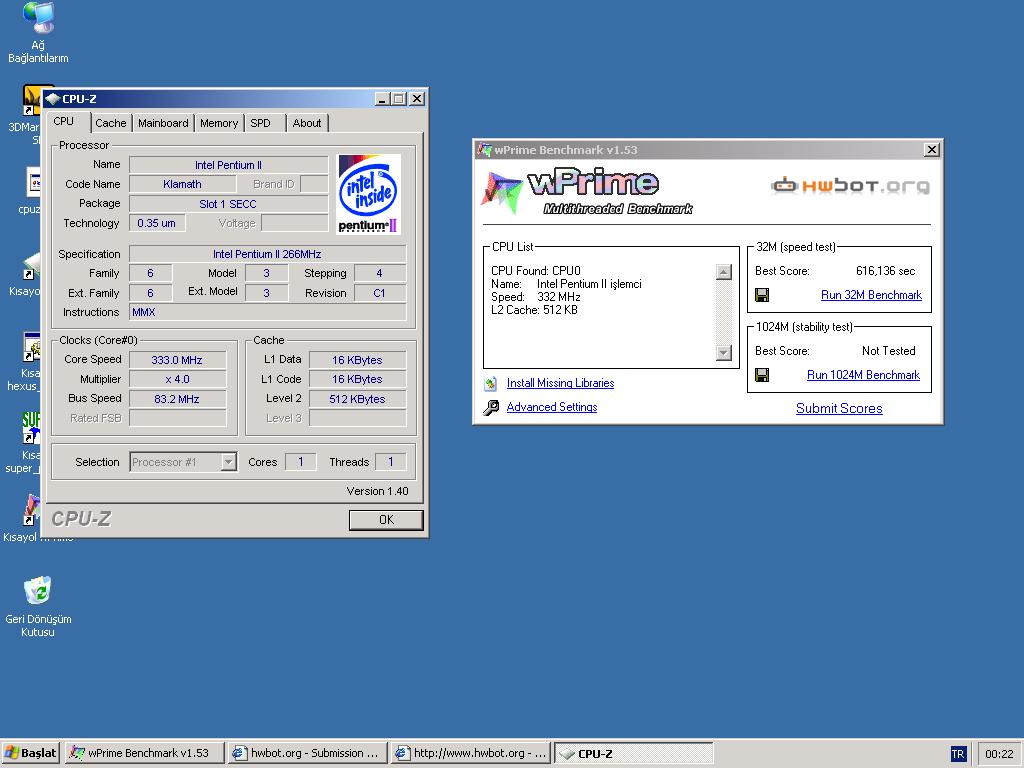Open the Memory tab in CPU-Z
This screenshot has height=768, width=1024.
pyautogui.click(x=219, y=123)
